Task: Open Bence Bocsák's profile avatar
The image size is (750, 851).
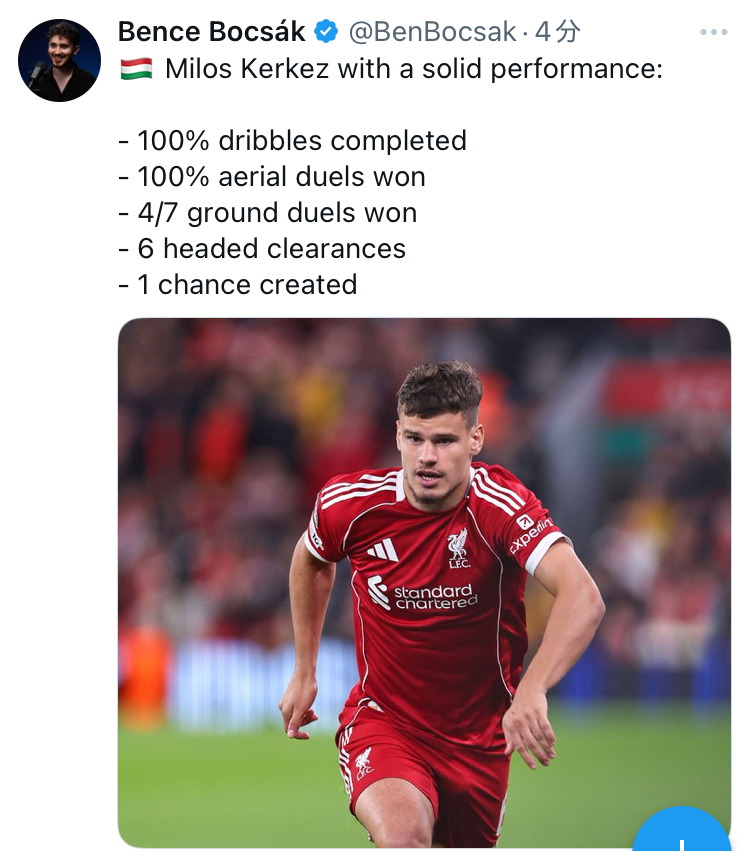Action: point(59,60)
